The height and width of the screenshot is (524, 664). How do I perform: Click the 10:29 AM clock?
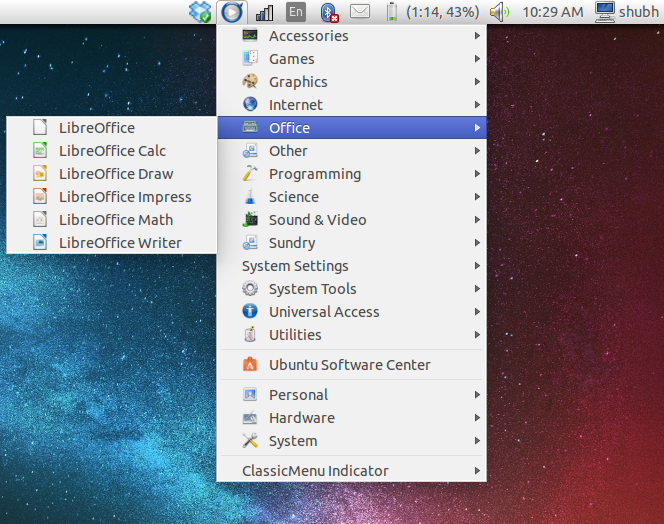553,12
